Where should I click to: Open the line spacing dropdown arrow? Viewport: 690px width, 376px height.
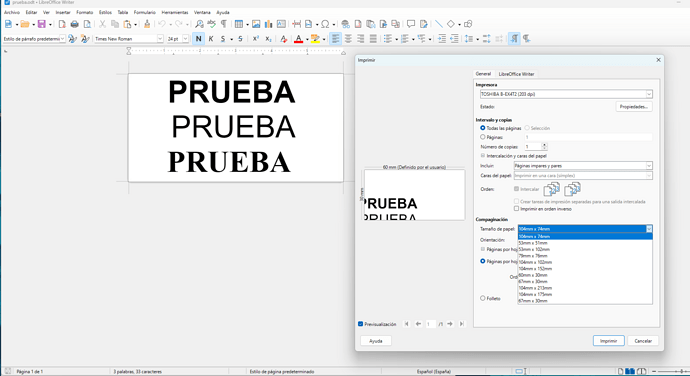point(477,39)
